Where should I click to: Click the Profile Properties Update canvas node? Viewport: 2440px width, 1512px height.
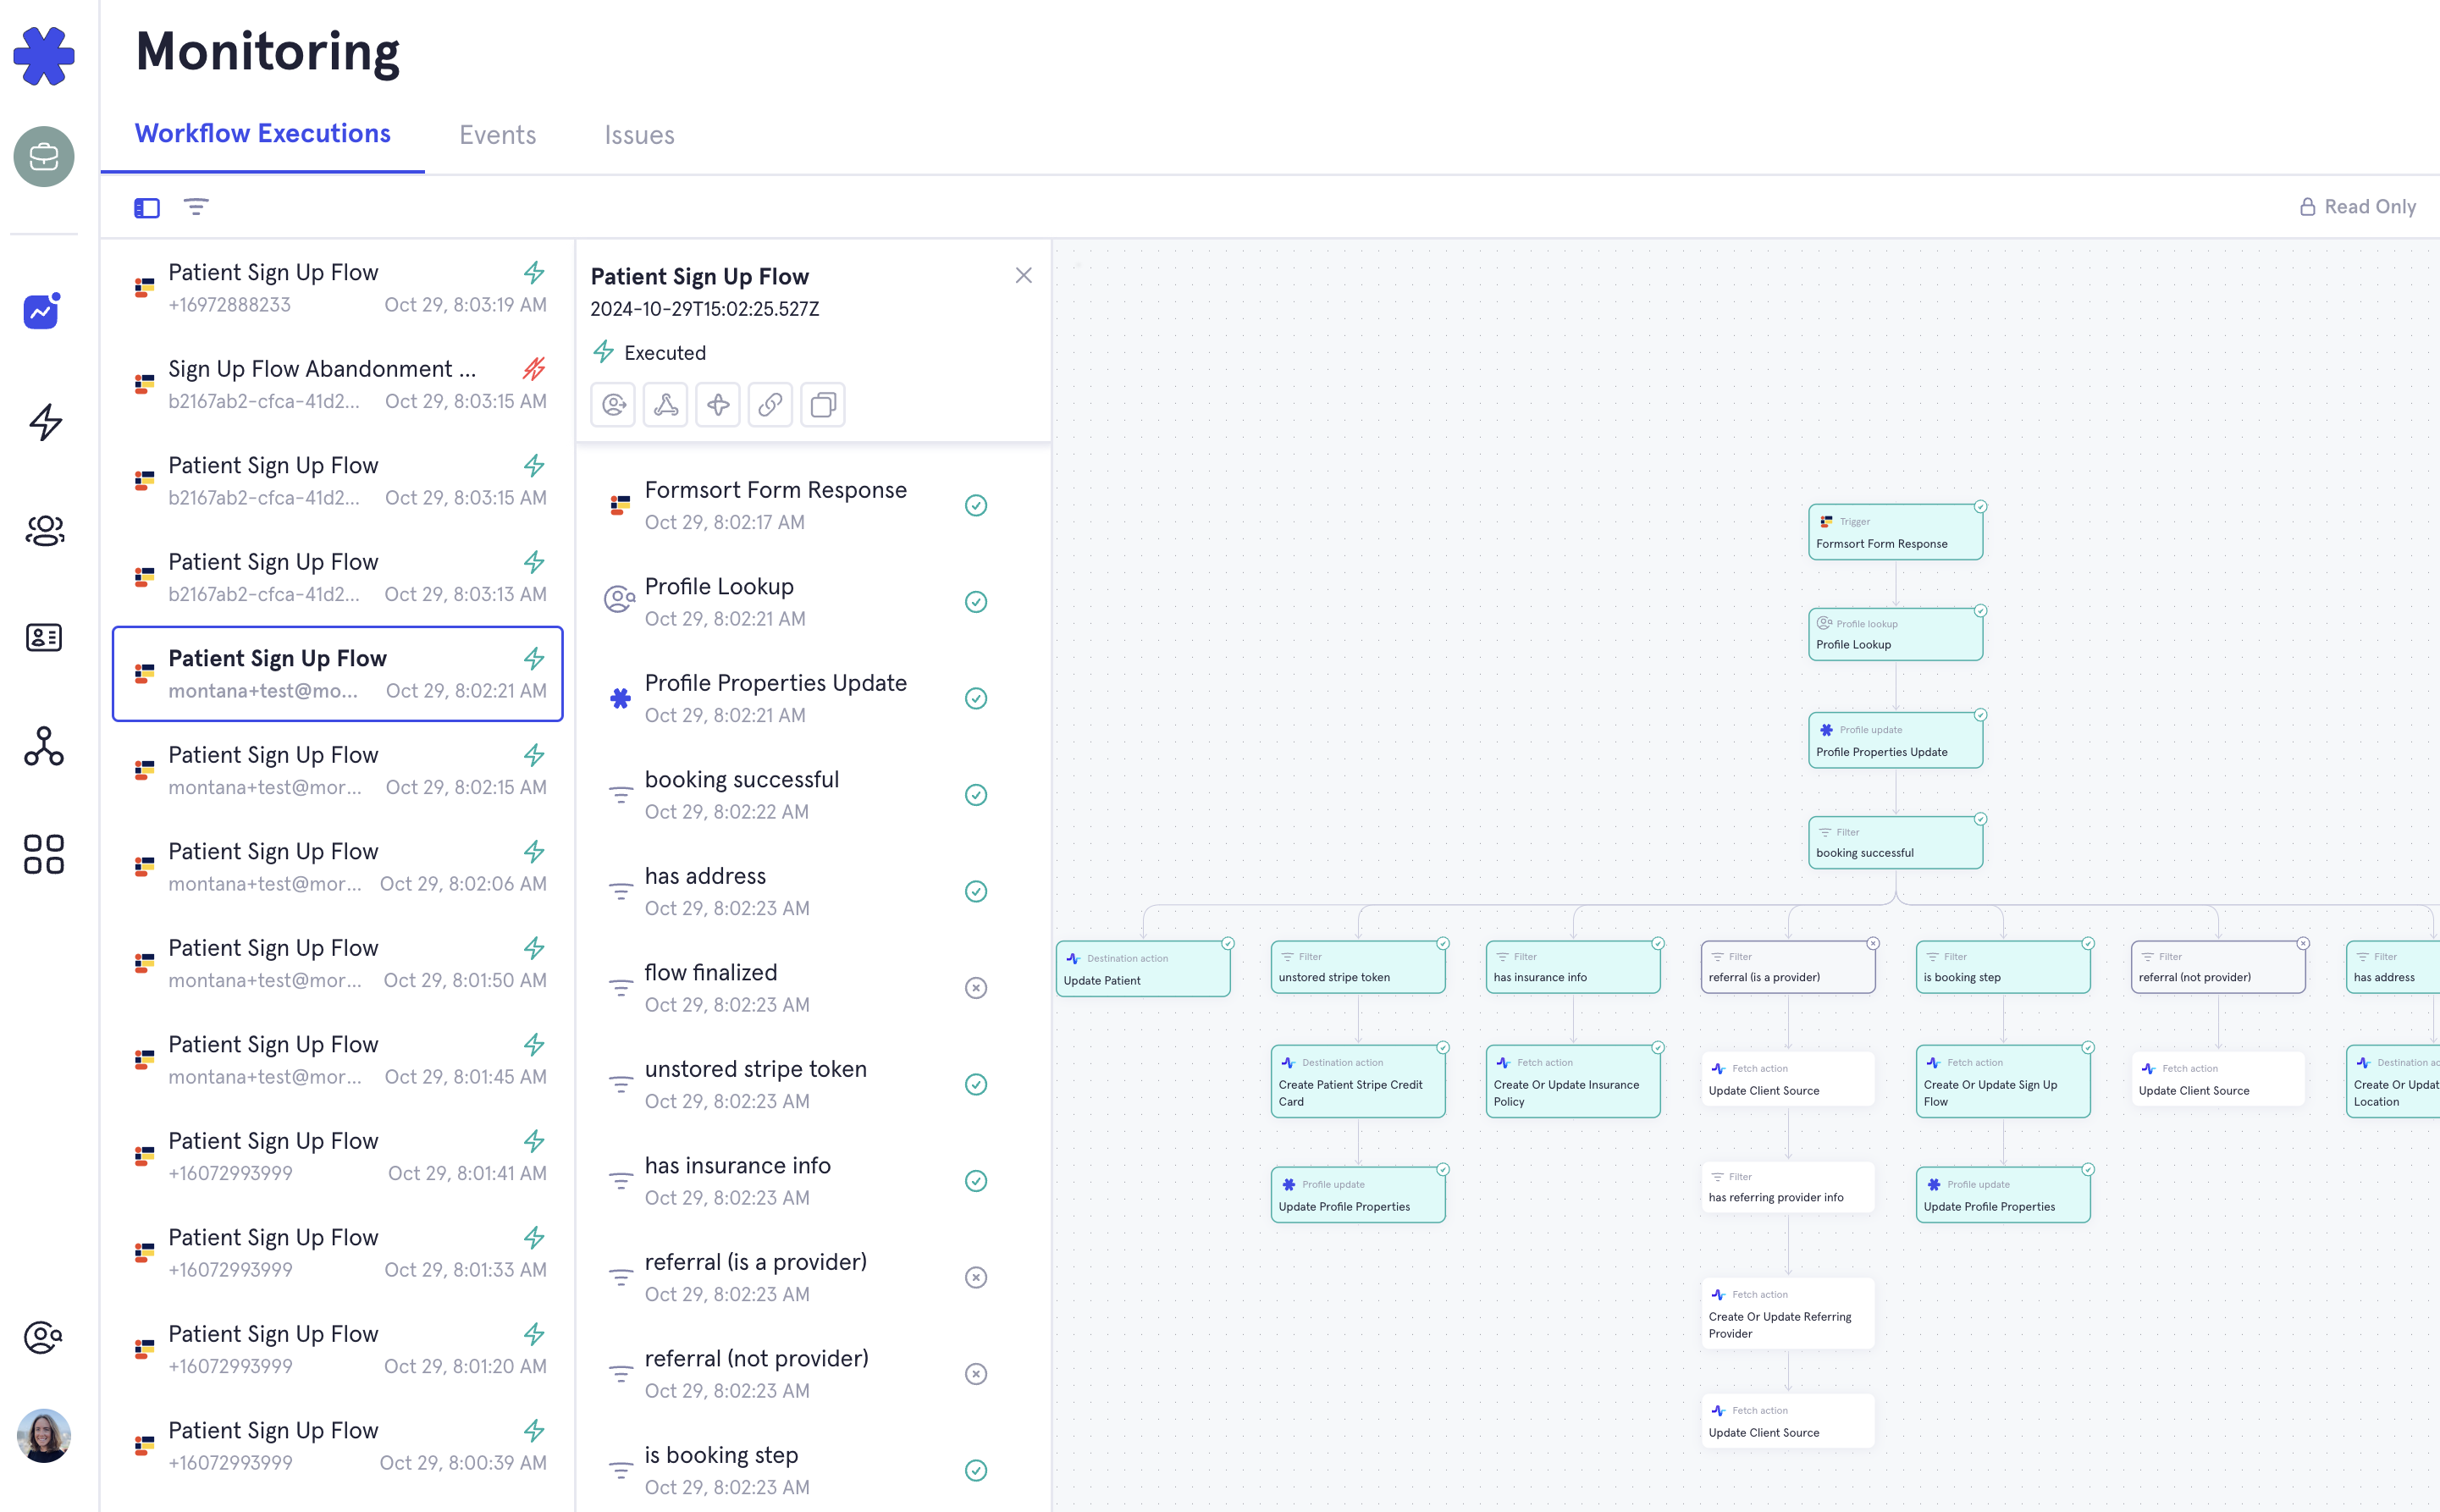point(1895,741)
